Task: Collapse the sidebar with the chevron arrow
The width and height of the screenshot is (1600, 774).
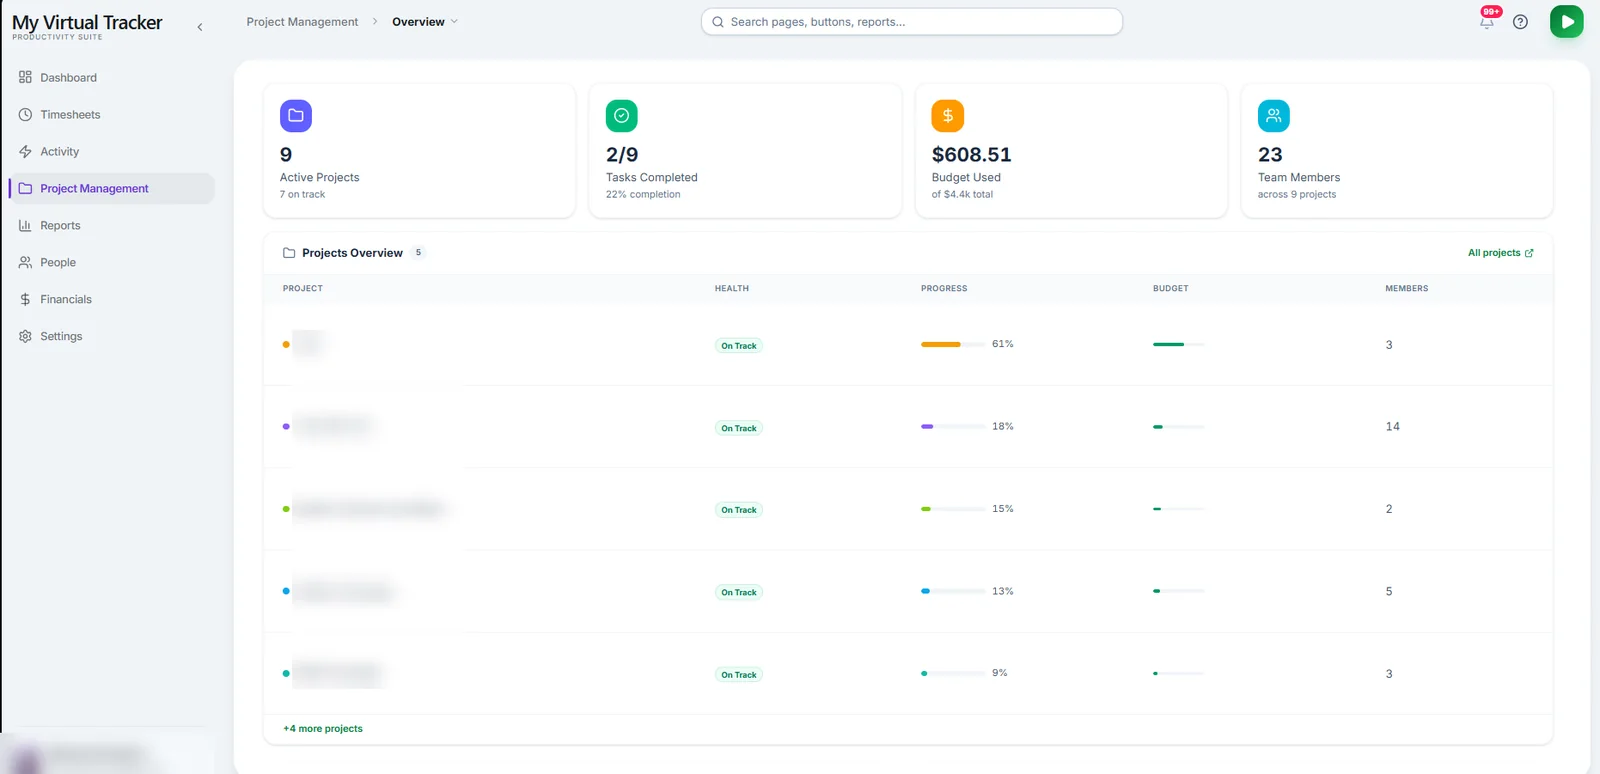Action: coord(200,27)
